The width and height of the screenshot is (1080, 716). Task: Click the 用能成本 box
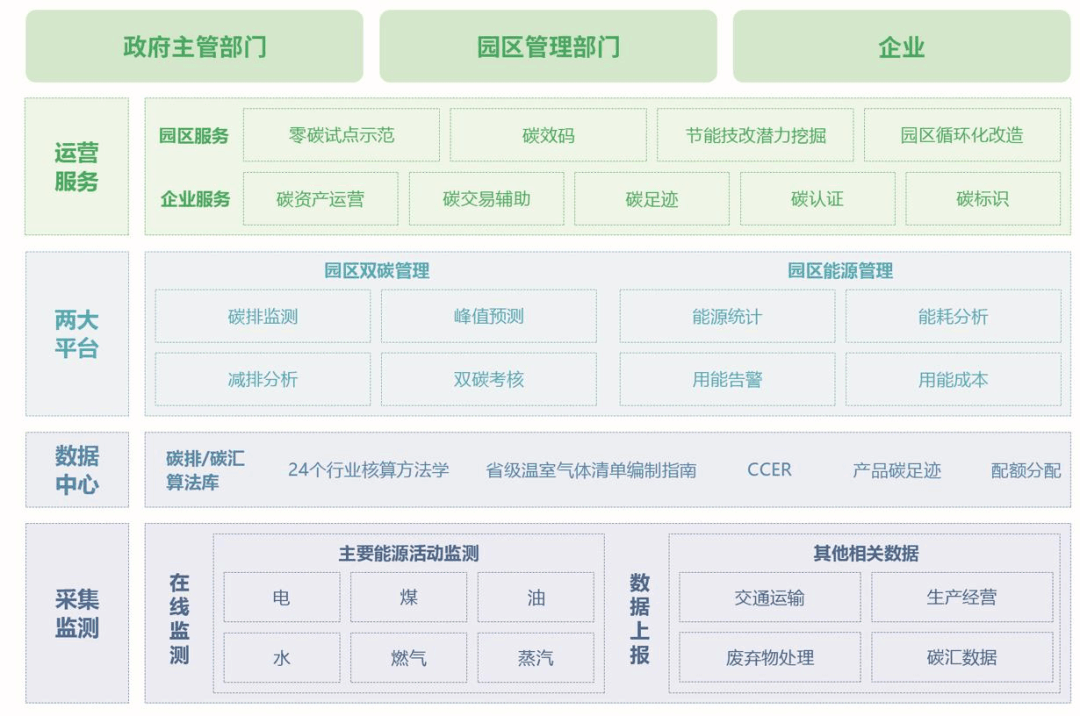[x=953, y=379]
